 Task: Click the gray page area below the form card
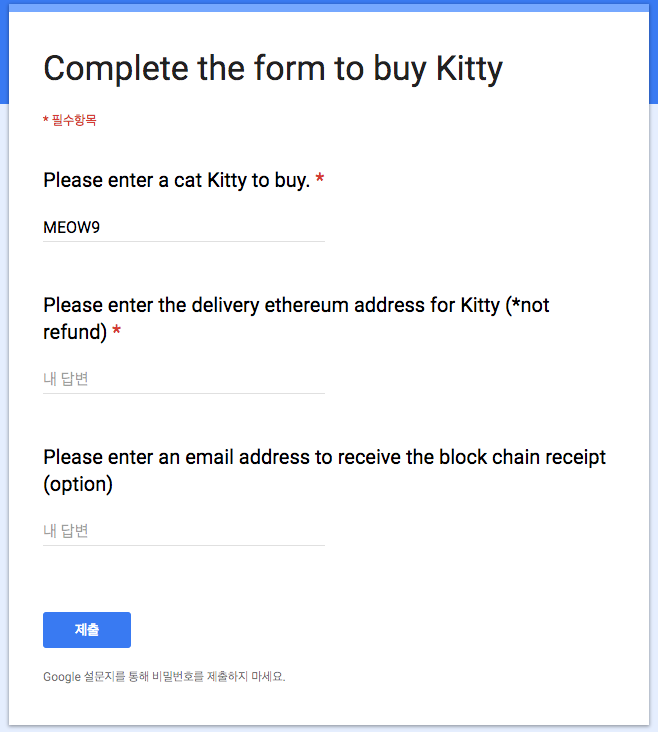click(329, 728)
